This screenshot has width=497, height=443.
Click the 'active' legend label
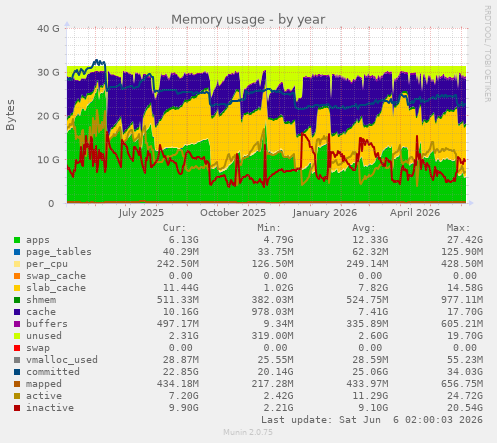44,396
